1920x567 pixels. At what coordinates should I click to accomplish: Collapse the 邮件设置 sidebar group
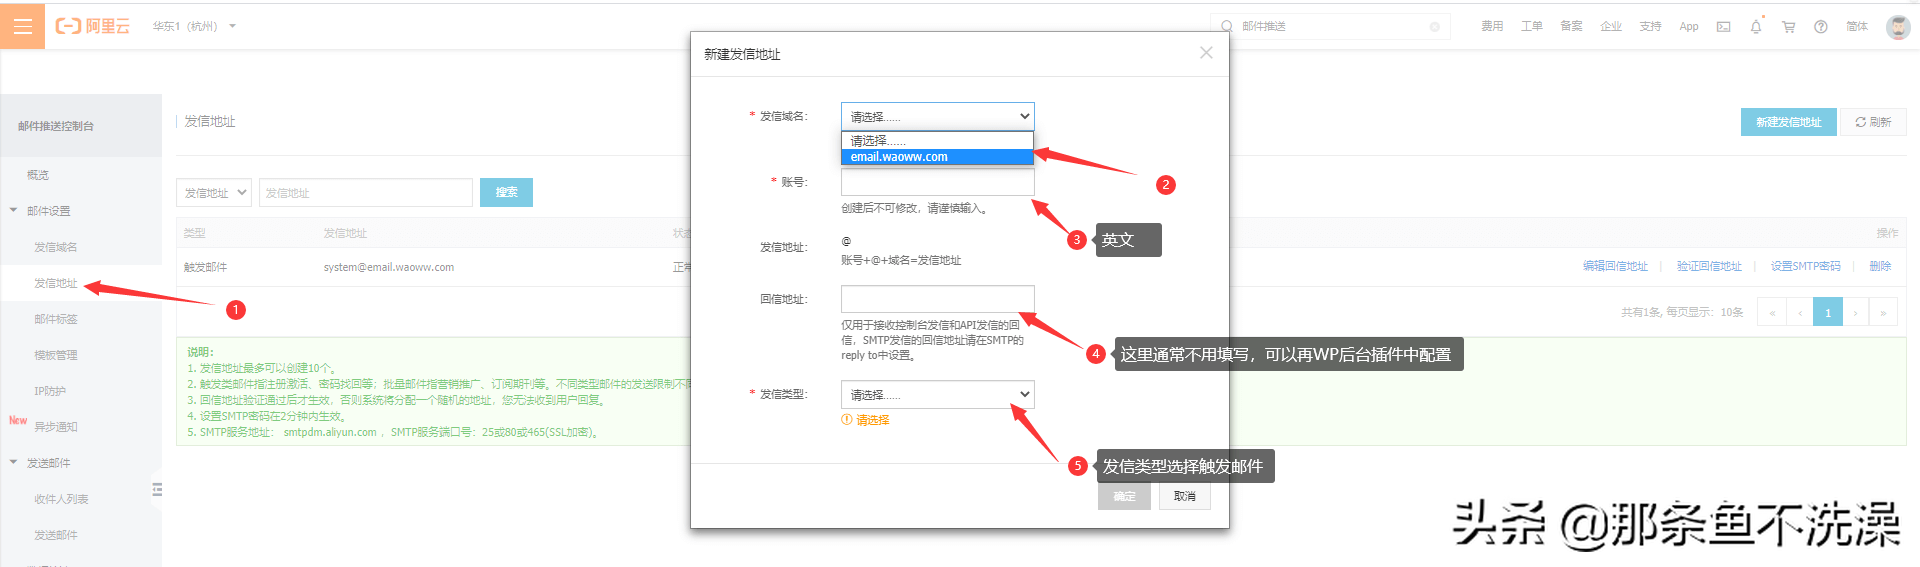(48, 211)
